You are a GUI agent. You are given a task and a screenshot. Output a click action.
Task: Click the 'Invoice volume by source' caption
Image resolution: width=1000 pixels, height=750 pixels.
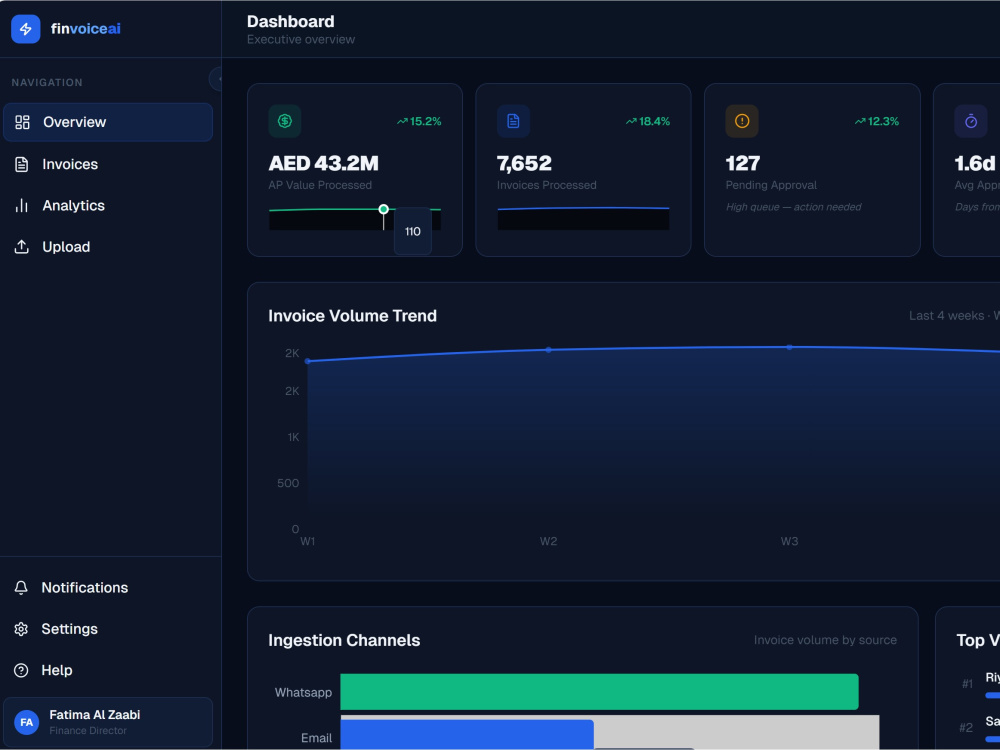tap(825, 640)
